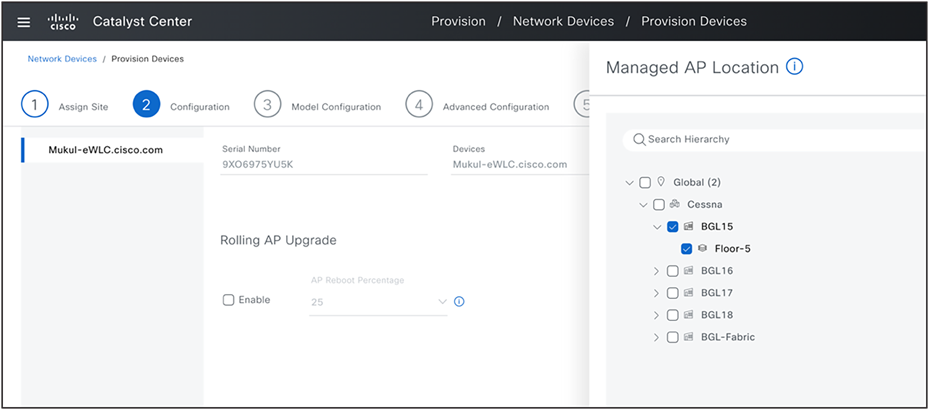This screenshot has height=410, width=929.
Task: Click the Floor-5 floor icon
Action: click(702, 249)
